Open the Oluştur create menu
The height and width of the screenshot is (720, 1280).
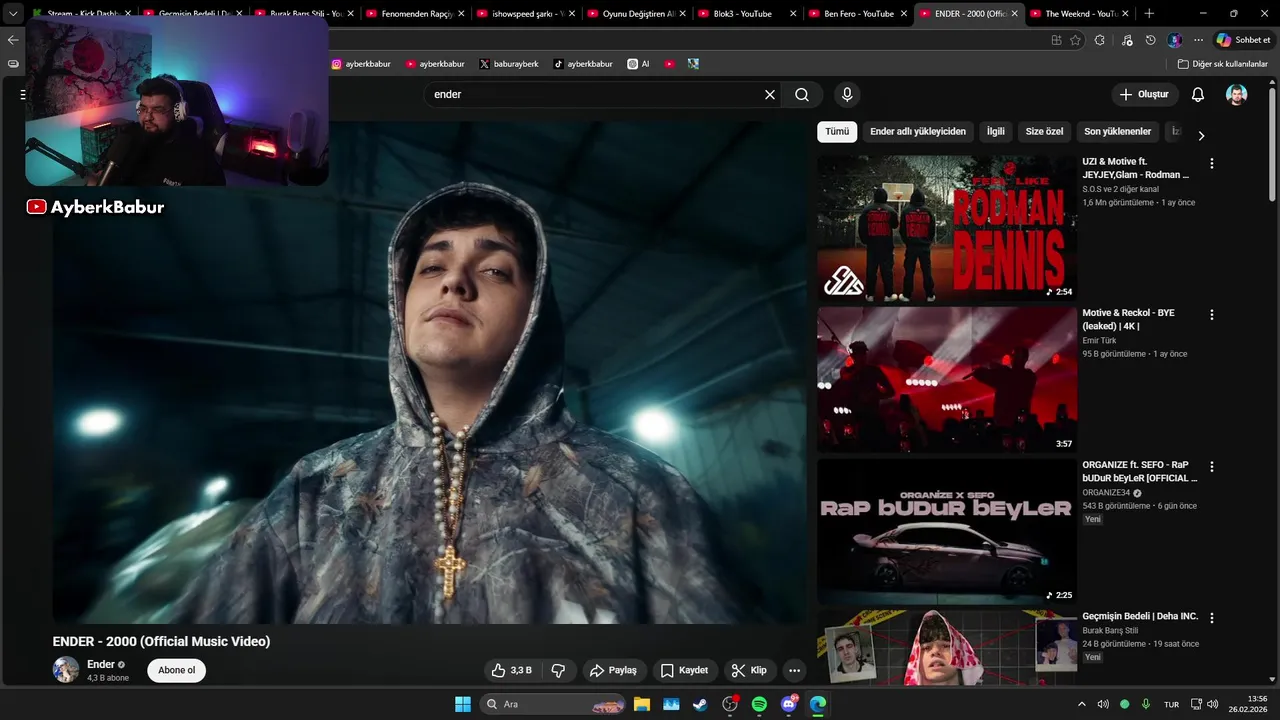click(x=1144, y=94)
